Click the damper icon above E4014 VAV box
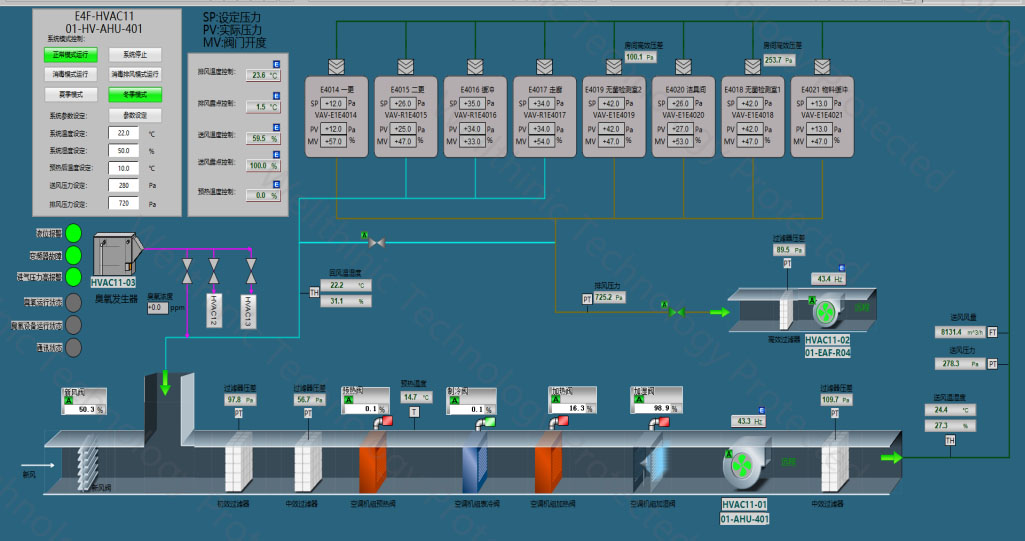 click(x=337, y=67)
